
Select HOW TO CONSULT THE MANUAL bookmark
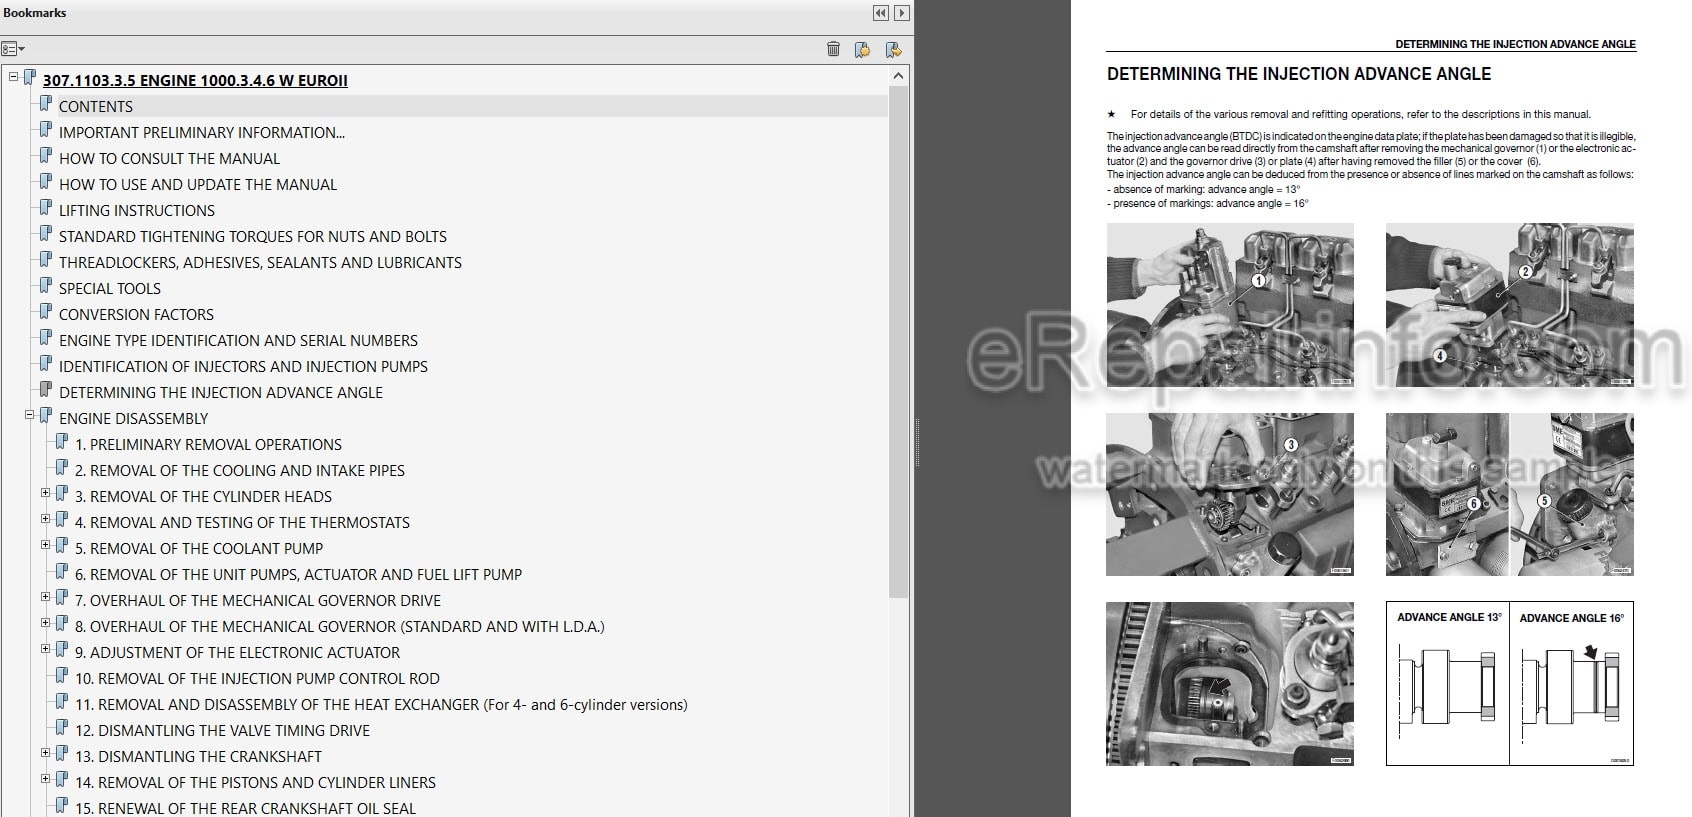pos(169,159)
